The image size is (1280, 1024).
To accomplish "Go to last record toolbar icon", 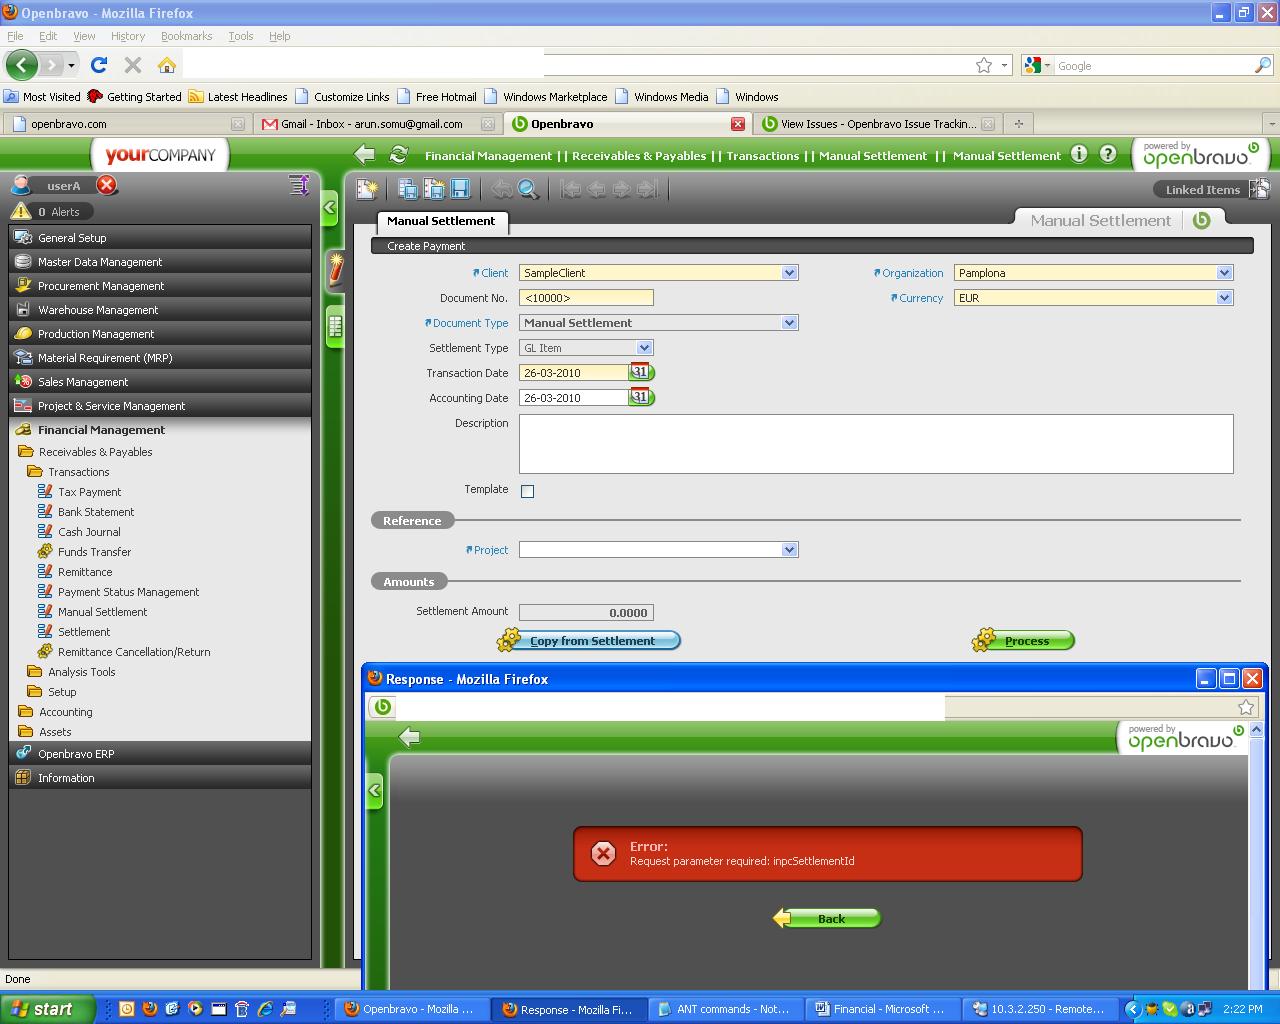I will 648,189.
